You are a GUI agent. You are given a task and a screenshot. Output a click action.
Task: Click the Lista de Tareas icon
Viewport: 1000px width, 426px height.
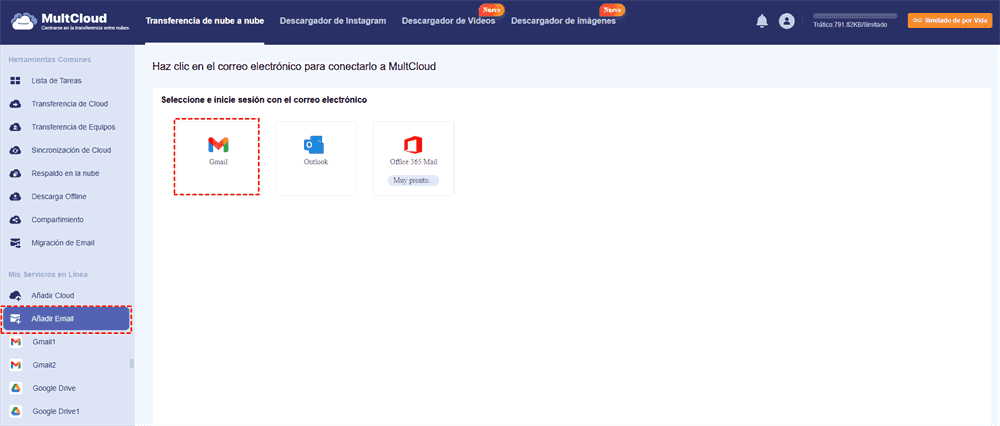(x=16, y=81)
